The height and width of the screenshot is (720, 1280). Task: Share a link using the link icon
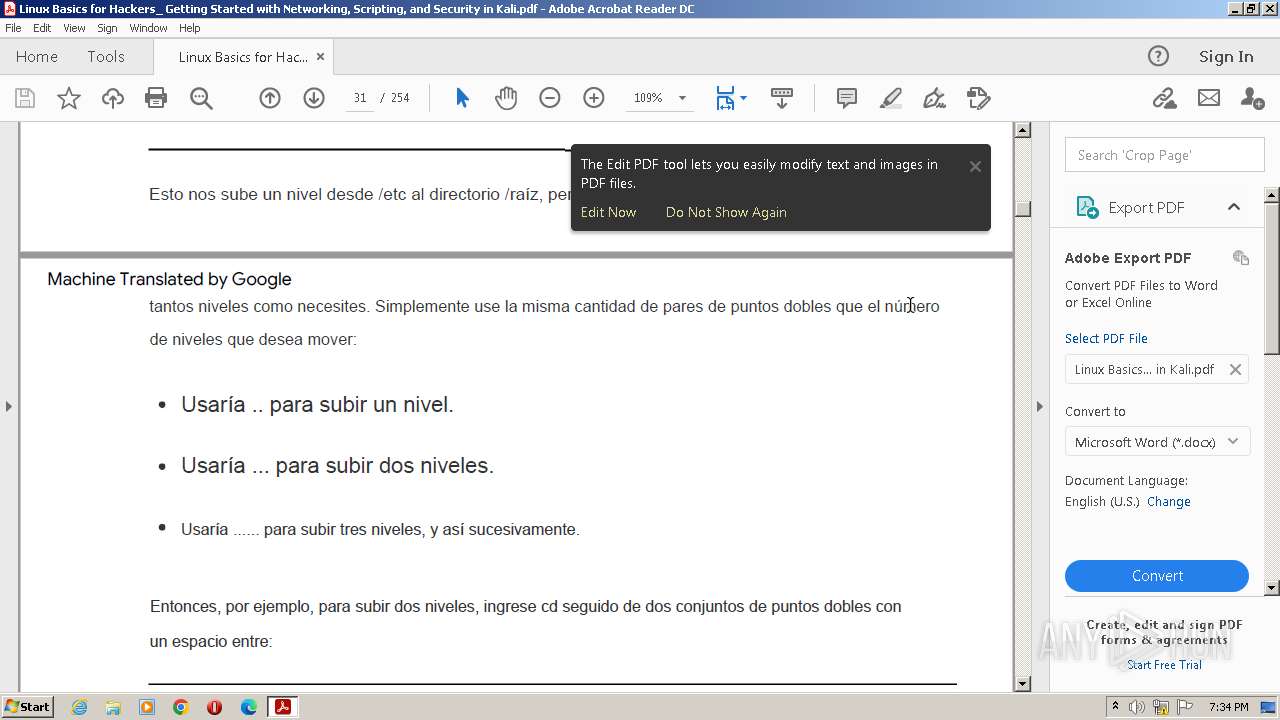point(1164,98)
